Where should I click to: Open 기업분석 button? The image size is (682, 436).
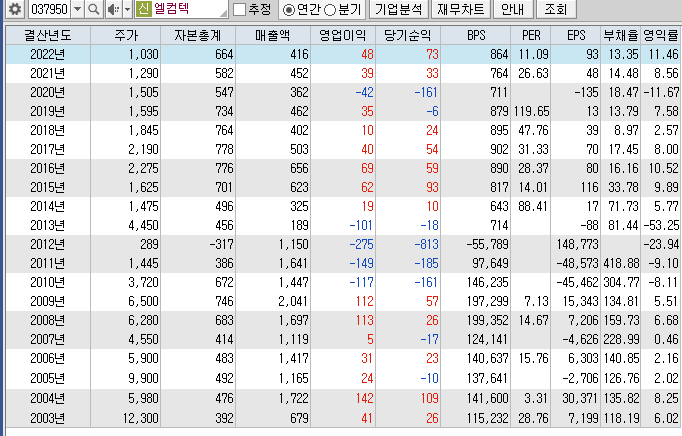tap(399, 9)
